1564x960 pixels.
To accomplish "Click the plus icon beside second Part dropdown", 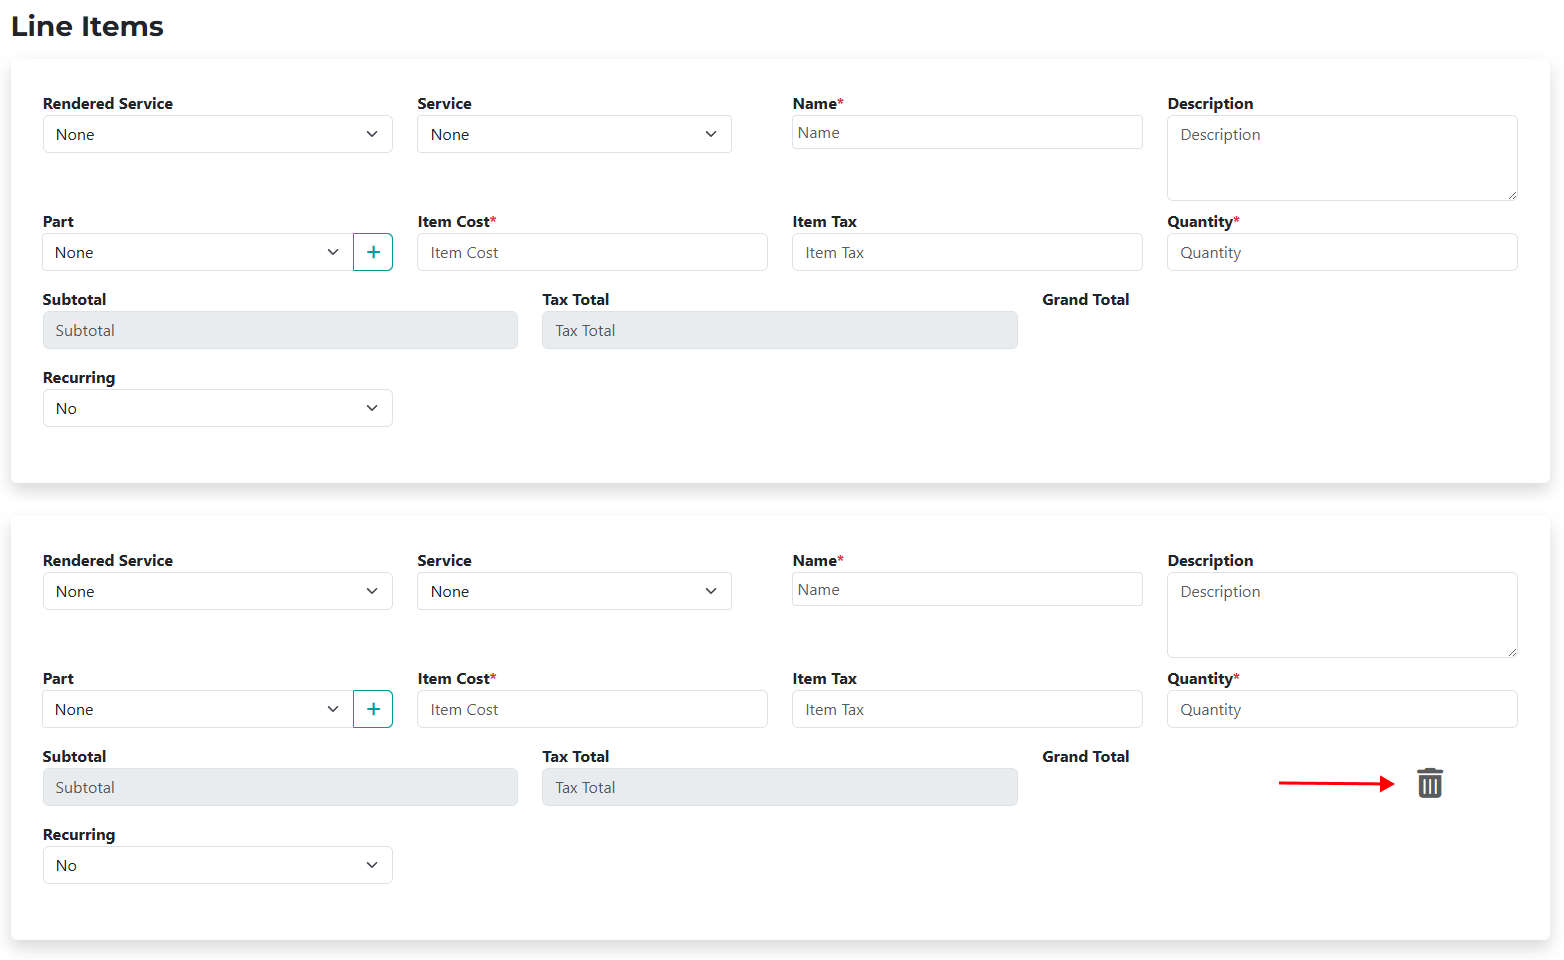I will coord(373,709).
